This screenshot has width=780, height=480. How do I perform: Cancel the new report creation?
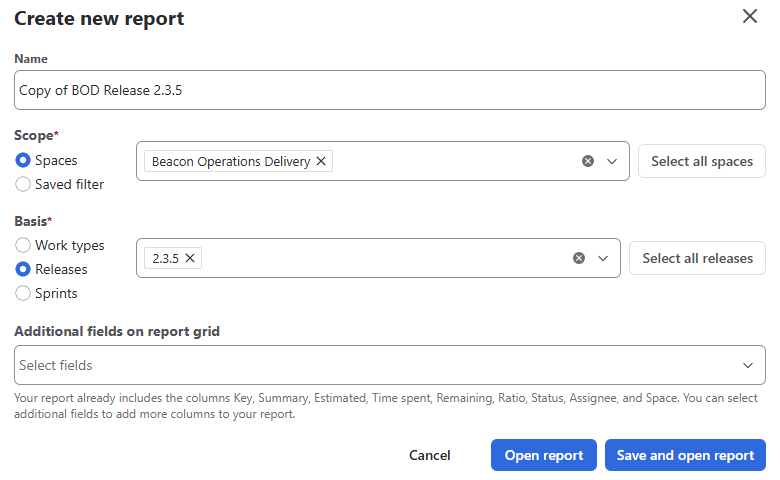coord(429,455)
